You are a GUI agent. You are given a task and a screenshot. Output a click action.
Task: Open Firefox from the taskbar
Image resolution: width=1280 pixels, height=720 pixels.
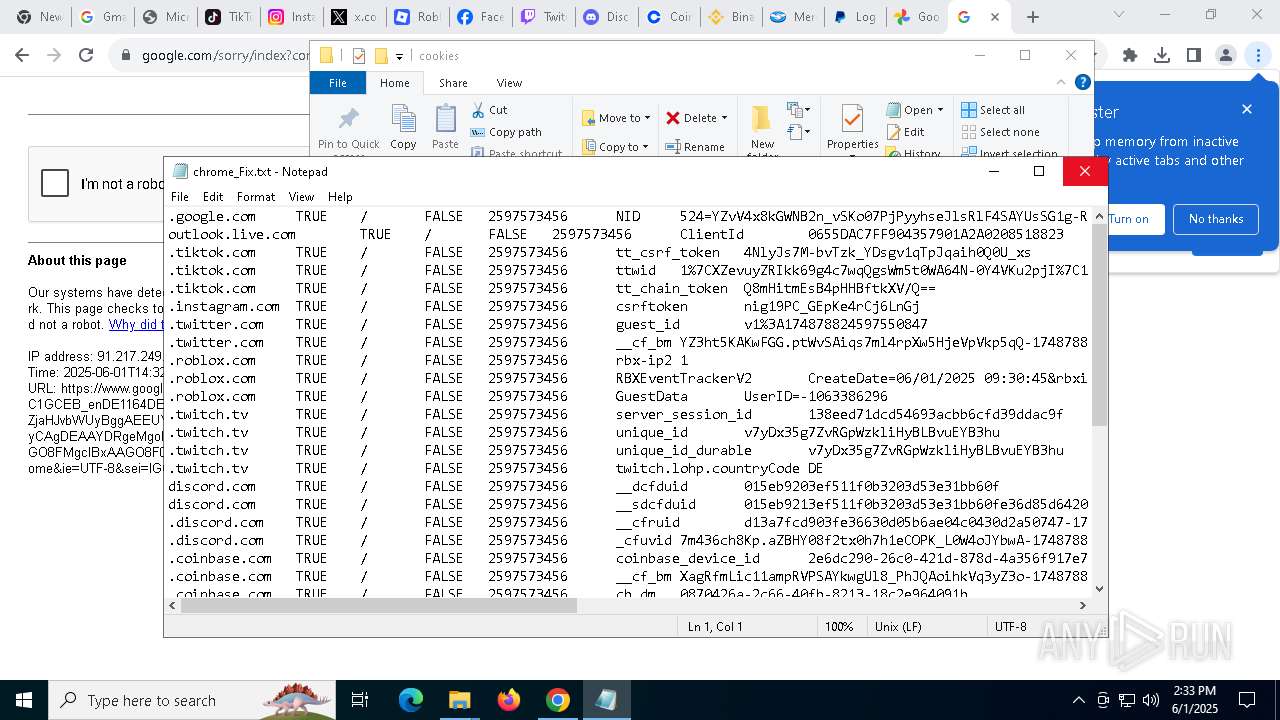click(x=509, y=700)
